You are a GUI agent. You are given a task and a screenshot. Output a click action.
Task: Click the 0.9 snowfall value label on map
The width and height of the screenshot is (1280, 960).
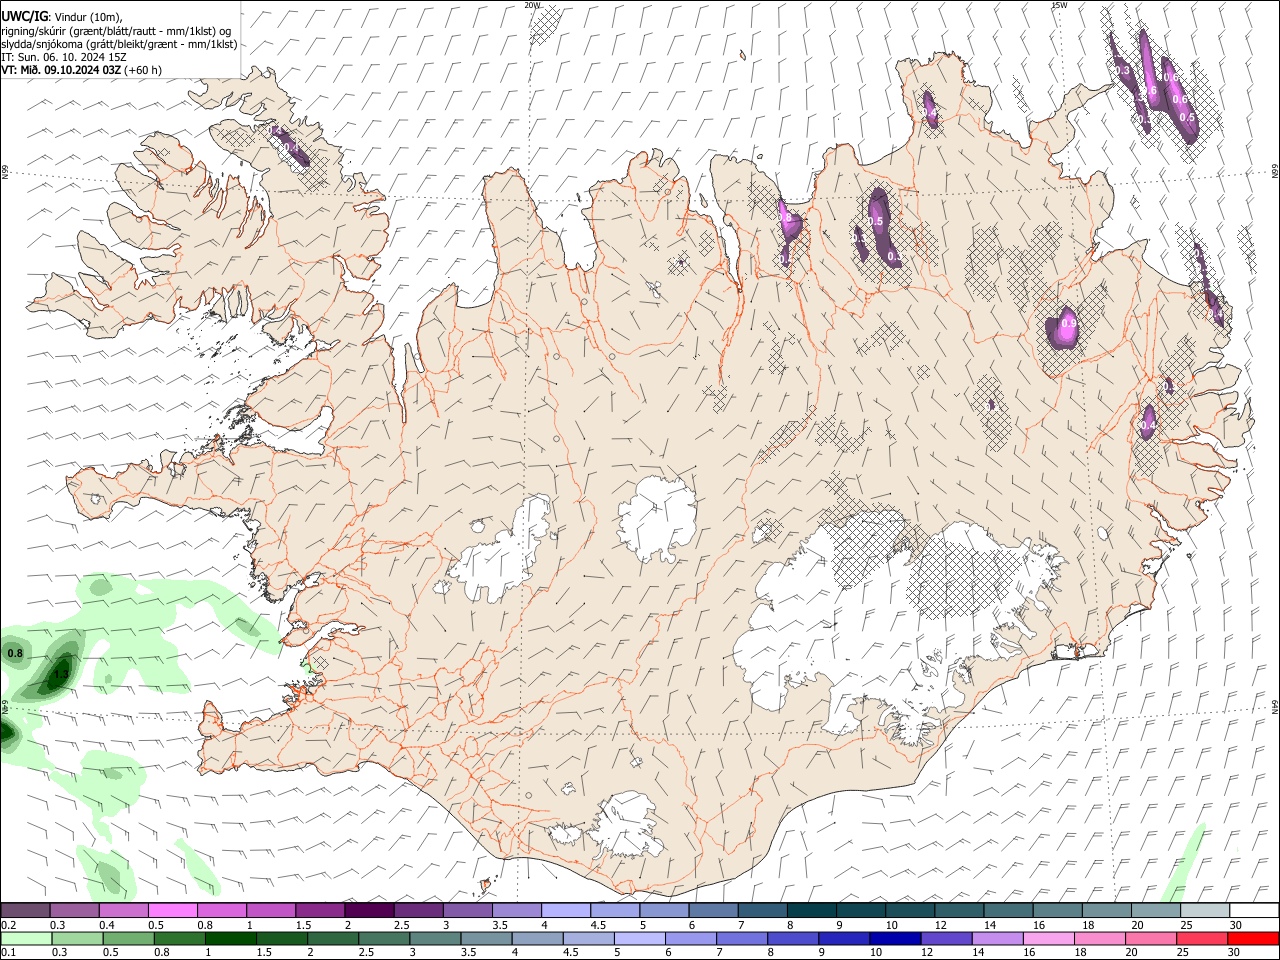click(1068, 323)
